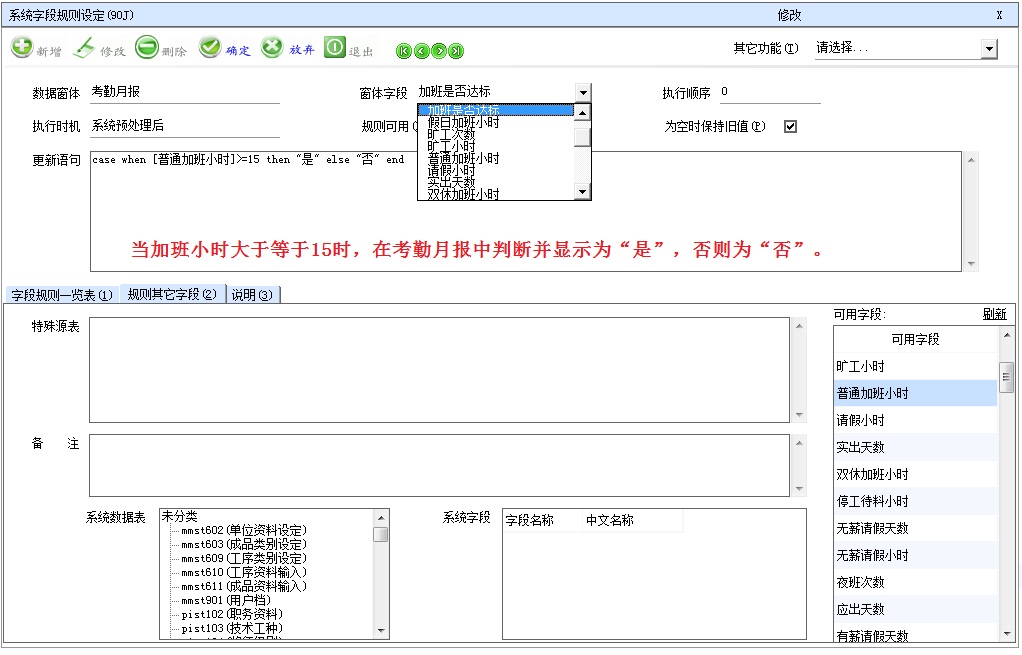Select mmst602 (单位资料设定) in the tree

tap(244, 530)
